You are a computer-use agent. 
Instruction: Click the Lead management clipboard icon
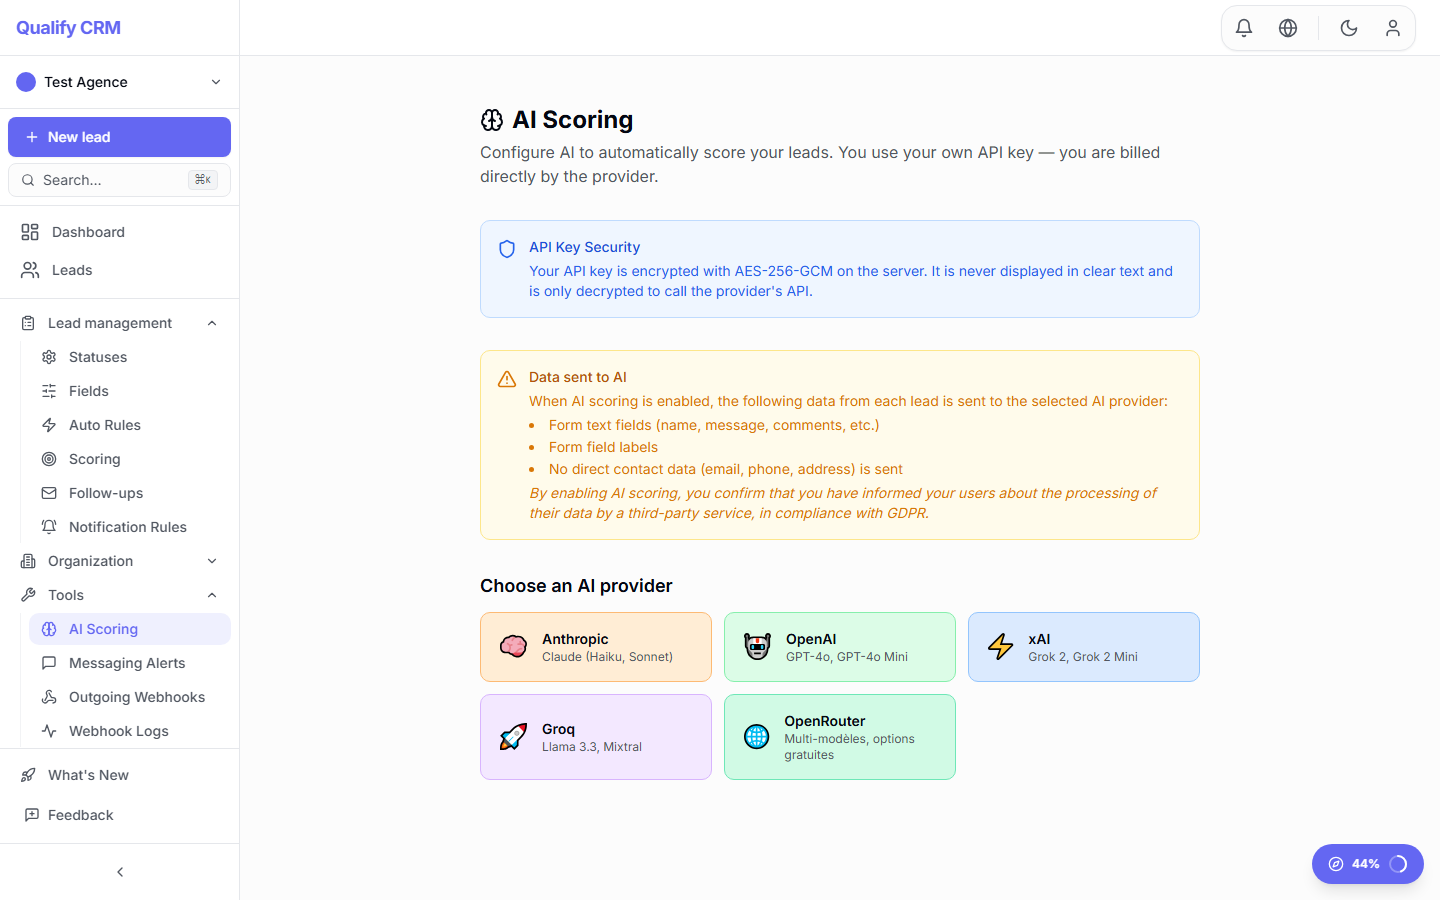(x=28, y=323)
